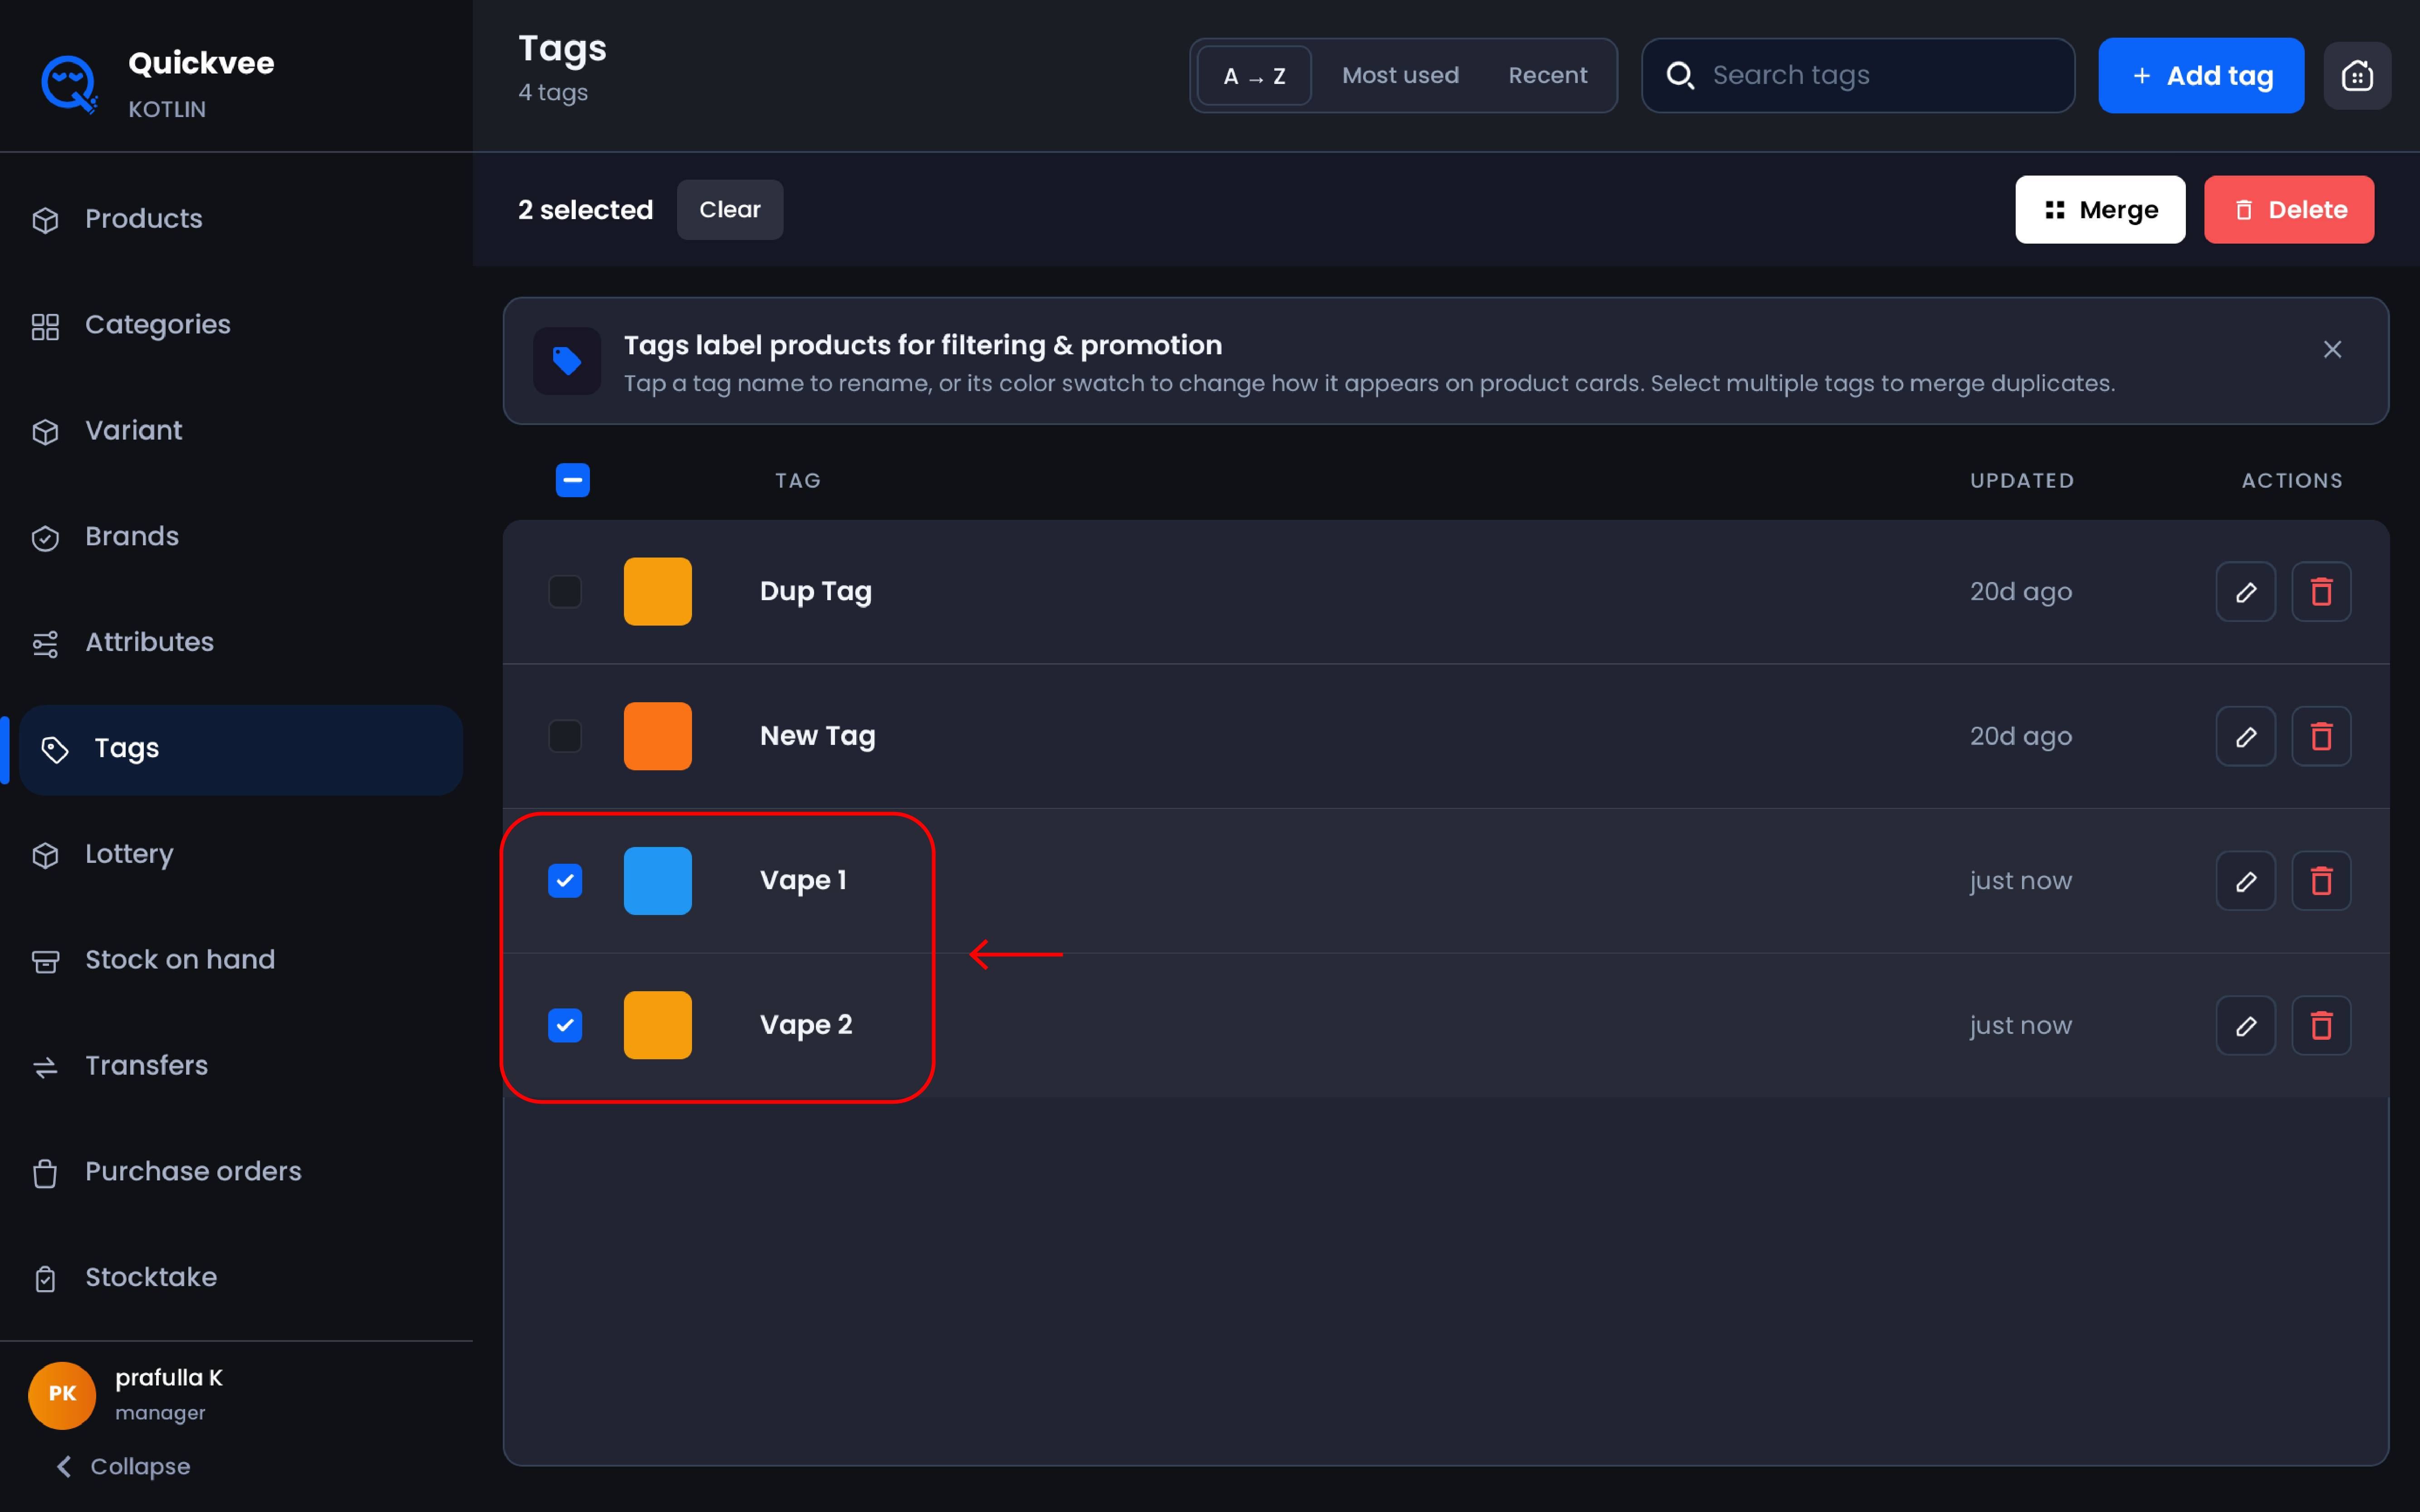Open the Vape 1 blue color swatch
The image size is (2420, 1512).
coord(658,881)
